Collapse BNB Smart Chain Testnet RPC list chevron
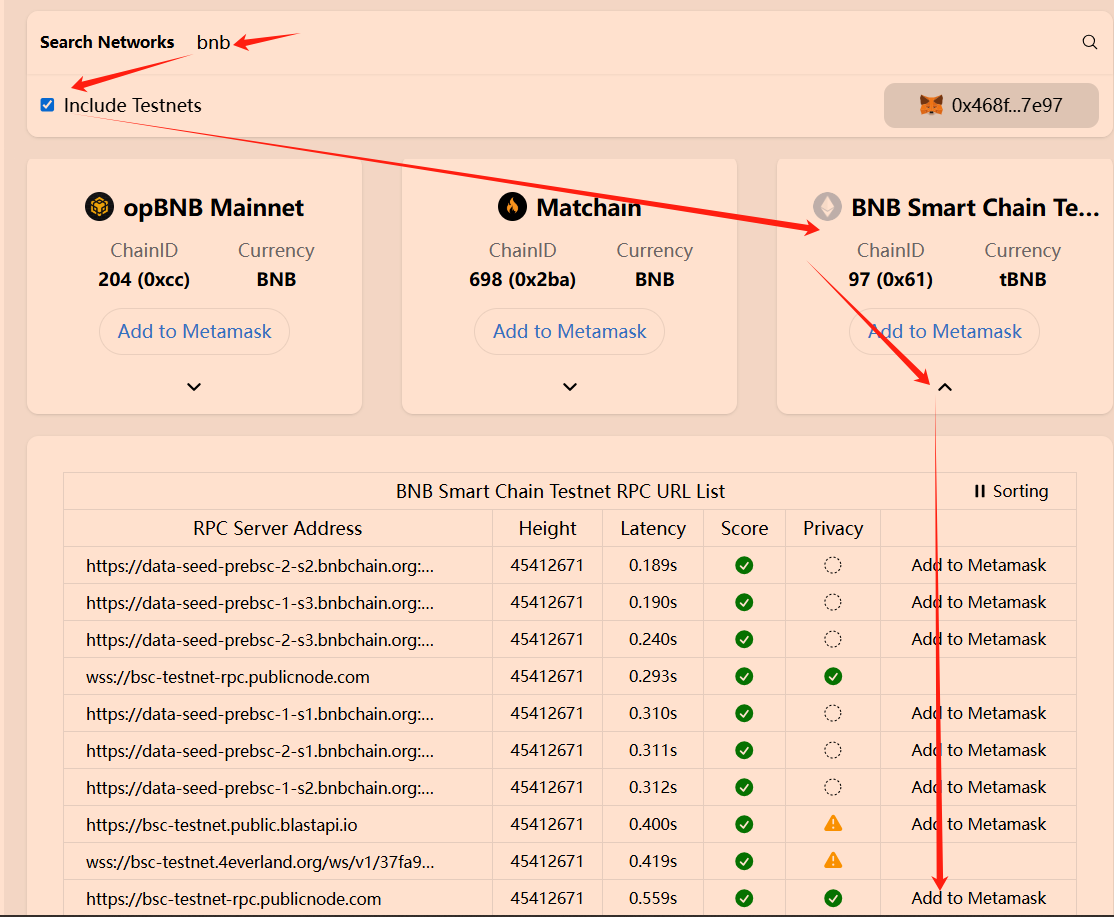Screen dimensions: 1114x917 coord(945,387)
